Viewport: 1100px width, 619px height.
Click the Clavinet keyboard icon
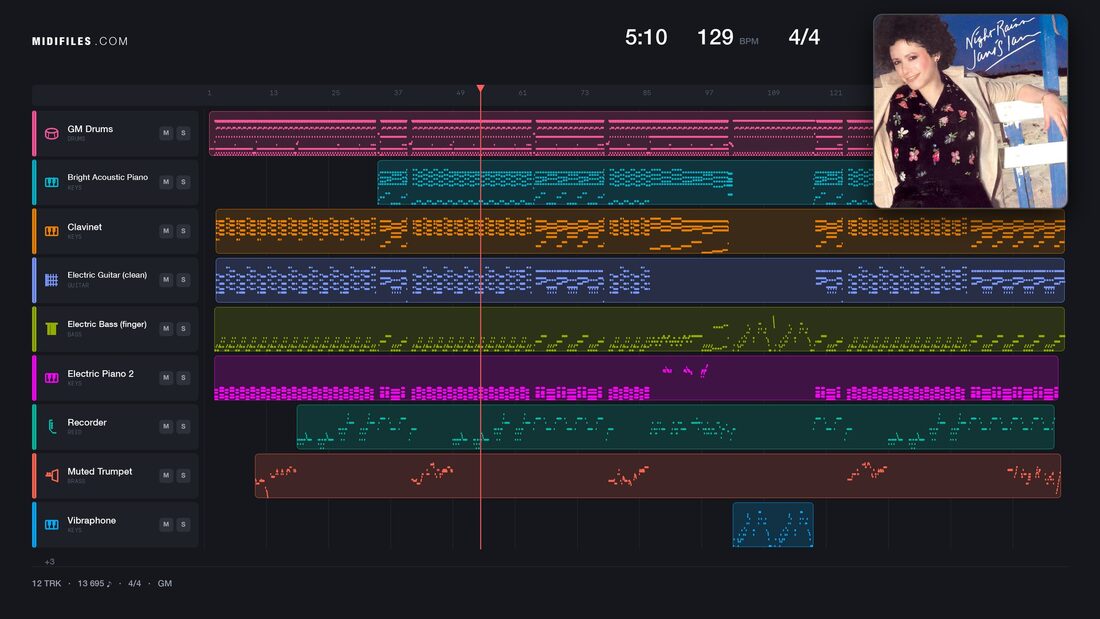[51, 231]
